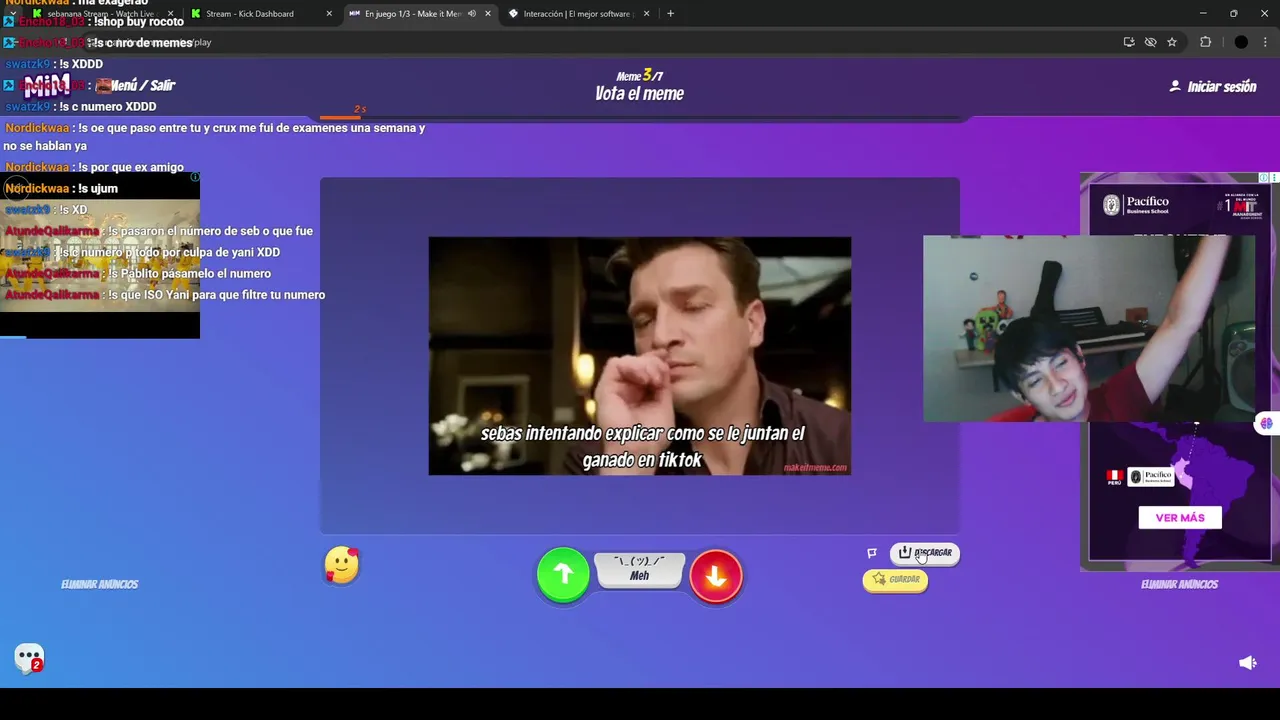
Task: Vote Meh with the shrug button
Action: pos(640,570)
